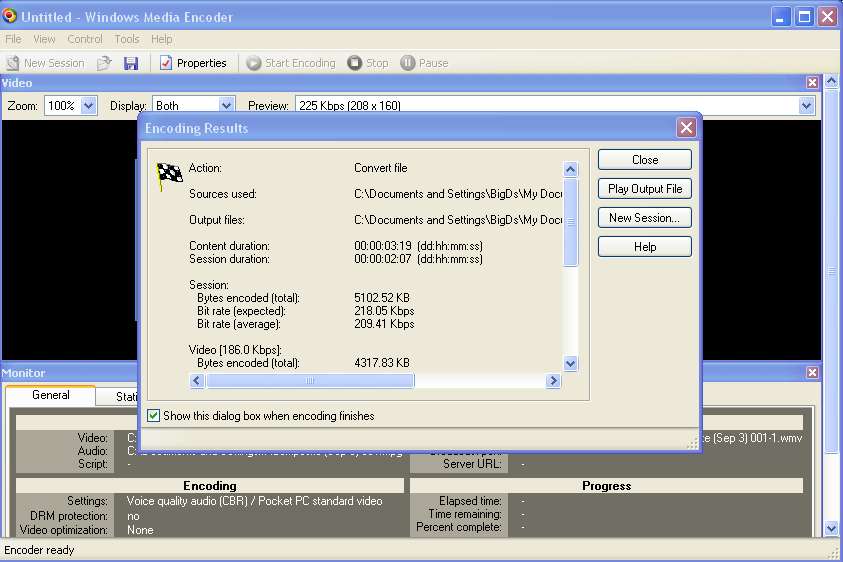Viewport: 843px width, 562px height.
Task: Click the Windows Media Encoder title icon
Action: (9, 16)
